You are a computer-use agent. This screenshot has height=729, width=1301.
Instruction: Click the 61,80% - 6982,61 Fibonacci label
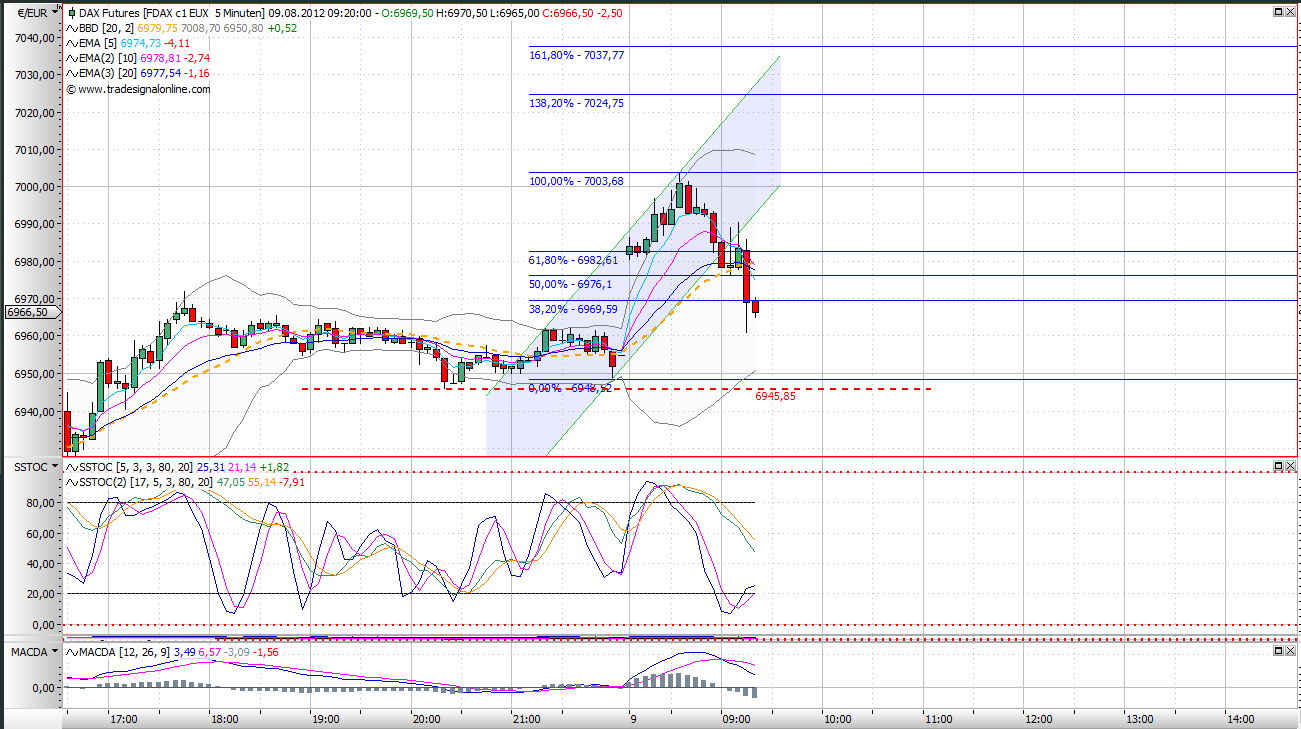tap(574, 260)
